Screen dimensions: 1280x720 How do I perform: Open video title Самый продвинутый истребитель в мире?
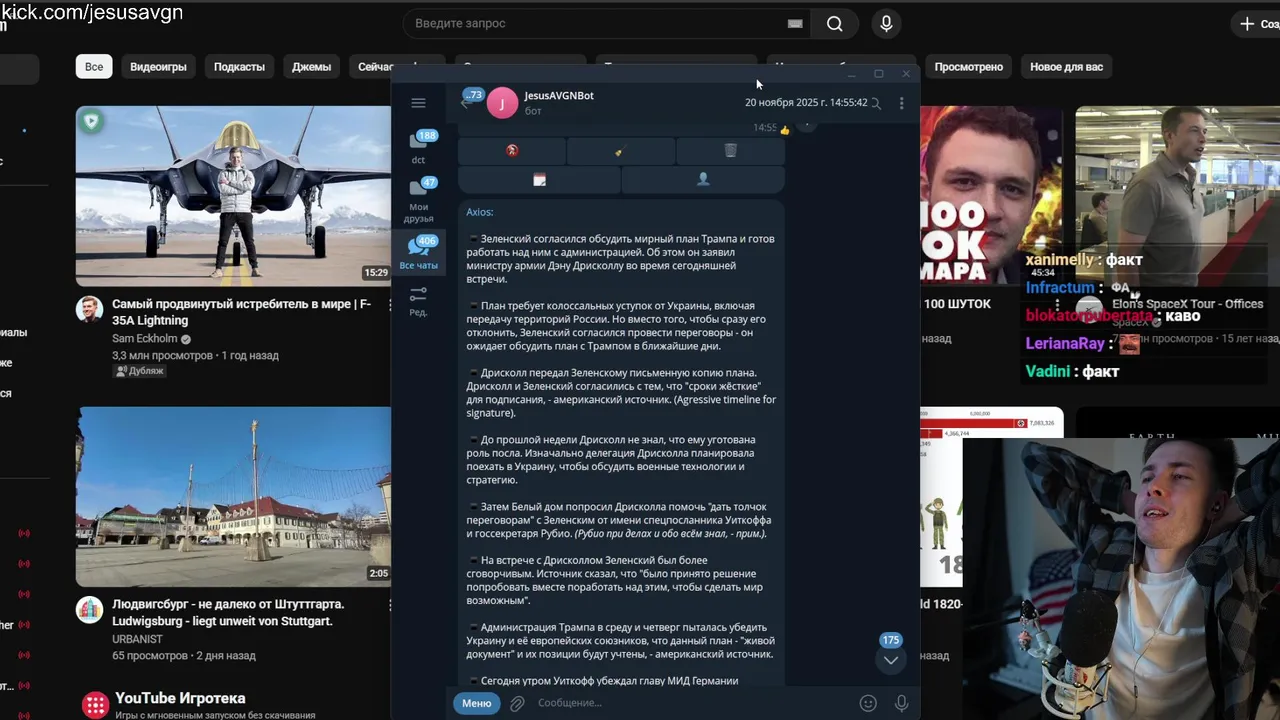[241, 312]
